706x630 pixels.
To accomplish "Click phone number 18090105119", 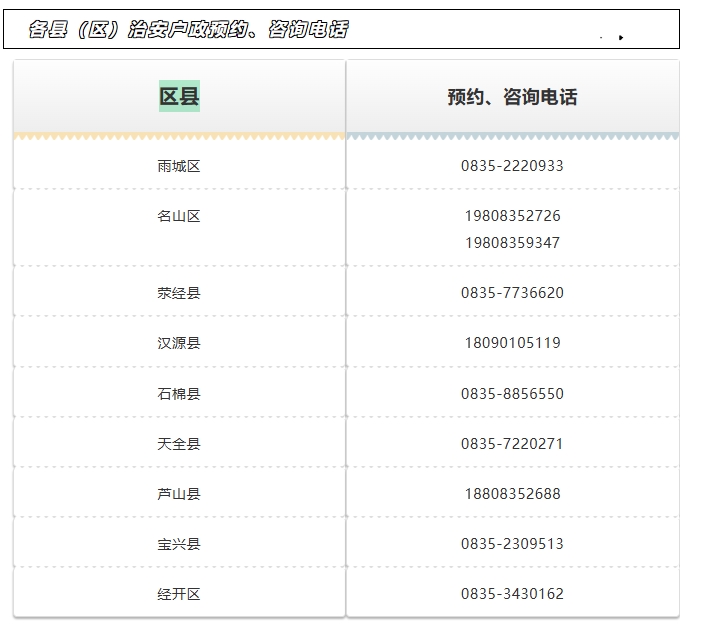I will pyautogui.click(x=512, y=343).
